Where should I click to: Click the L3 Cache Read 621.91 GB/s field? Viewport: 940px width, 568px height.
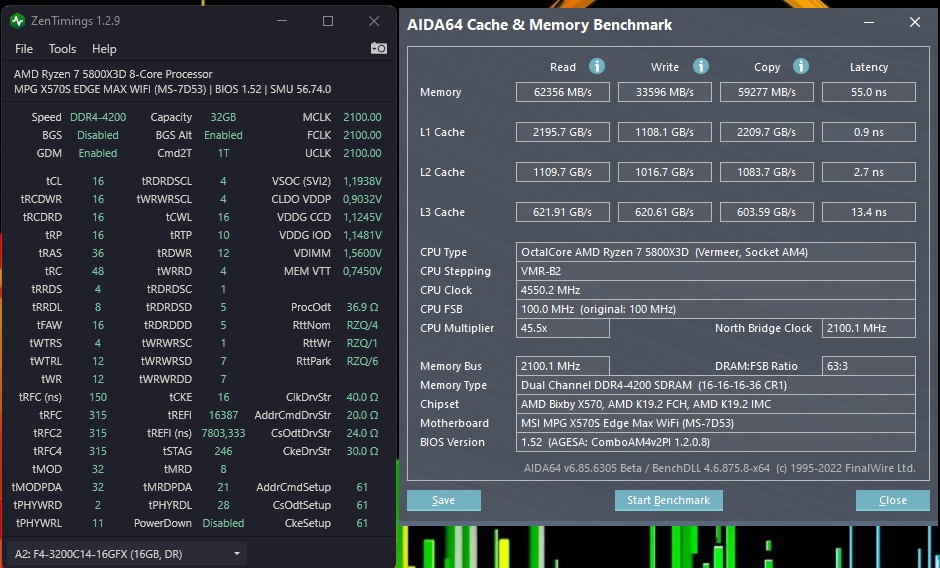coord(563,212)
